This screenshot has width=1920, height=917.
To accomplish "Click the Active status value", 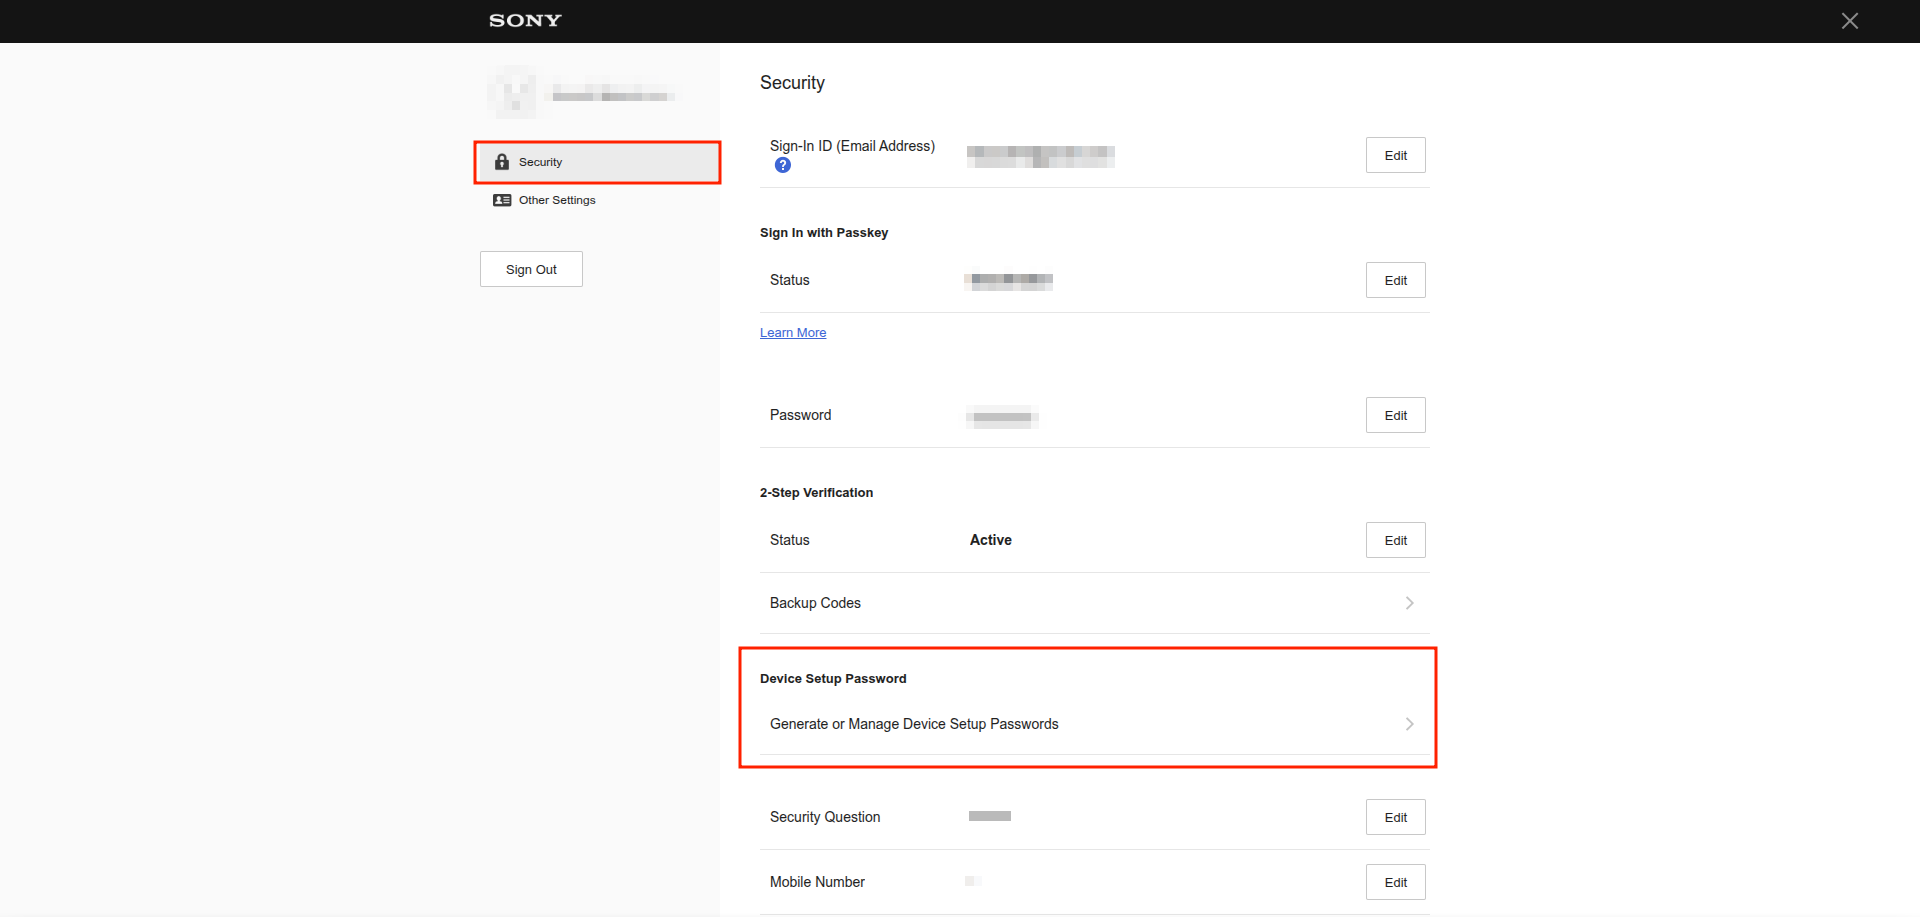I will click(x=991, y=540).
